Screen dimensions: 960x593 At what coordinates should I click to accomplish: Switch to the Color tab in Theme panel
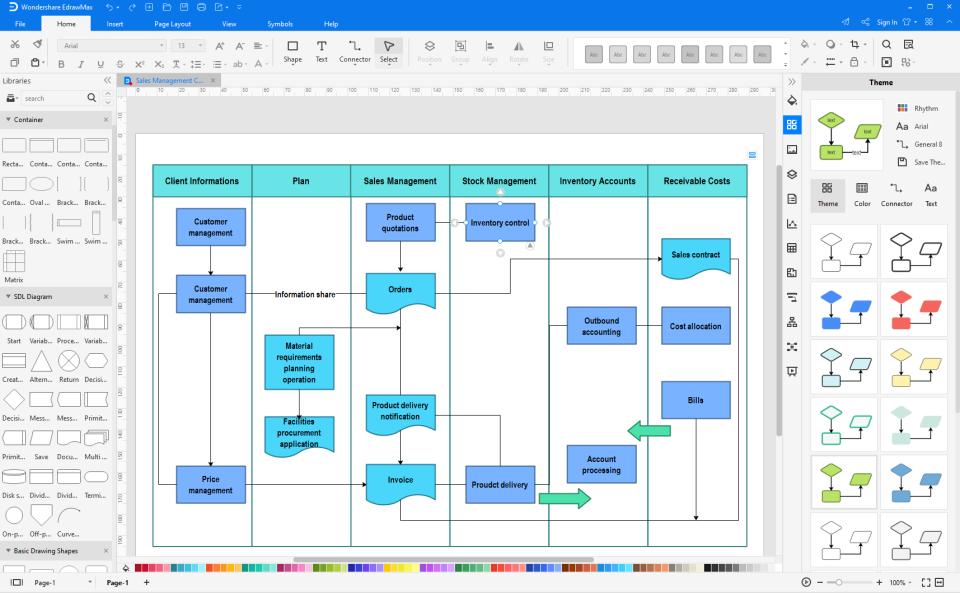(862, 196)
